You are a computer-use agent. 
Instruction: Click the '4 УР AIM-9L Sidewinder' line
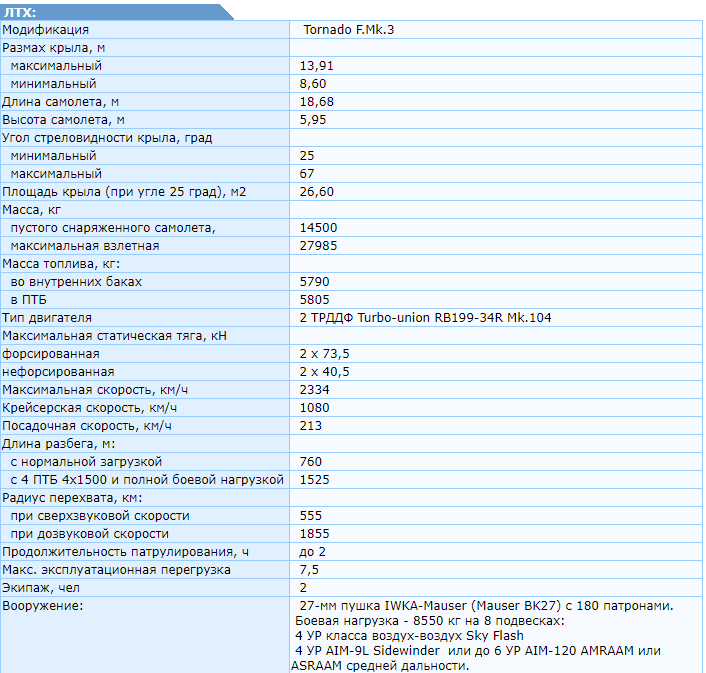(x=478, y=650)
